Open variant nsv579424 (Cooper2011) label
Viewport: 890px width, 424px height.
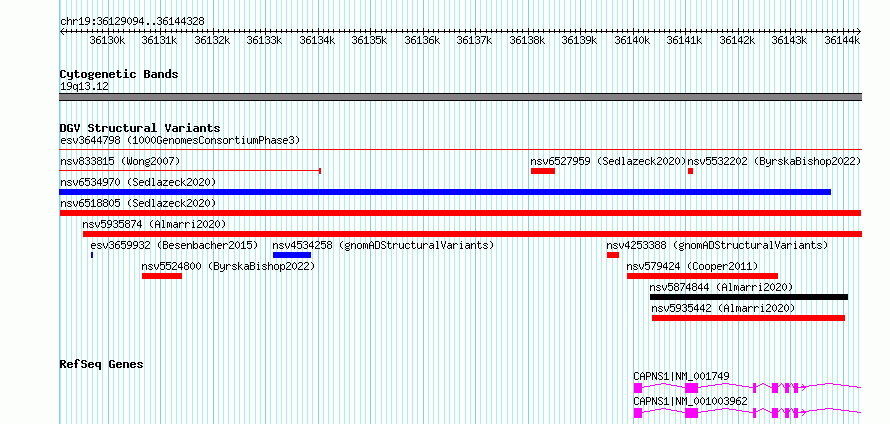point(692,266)
